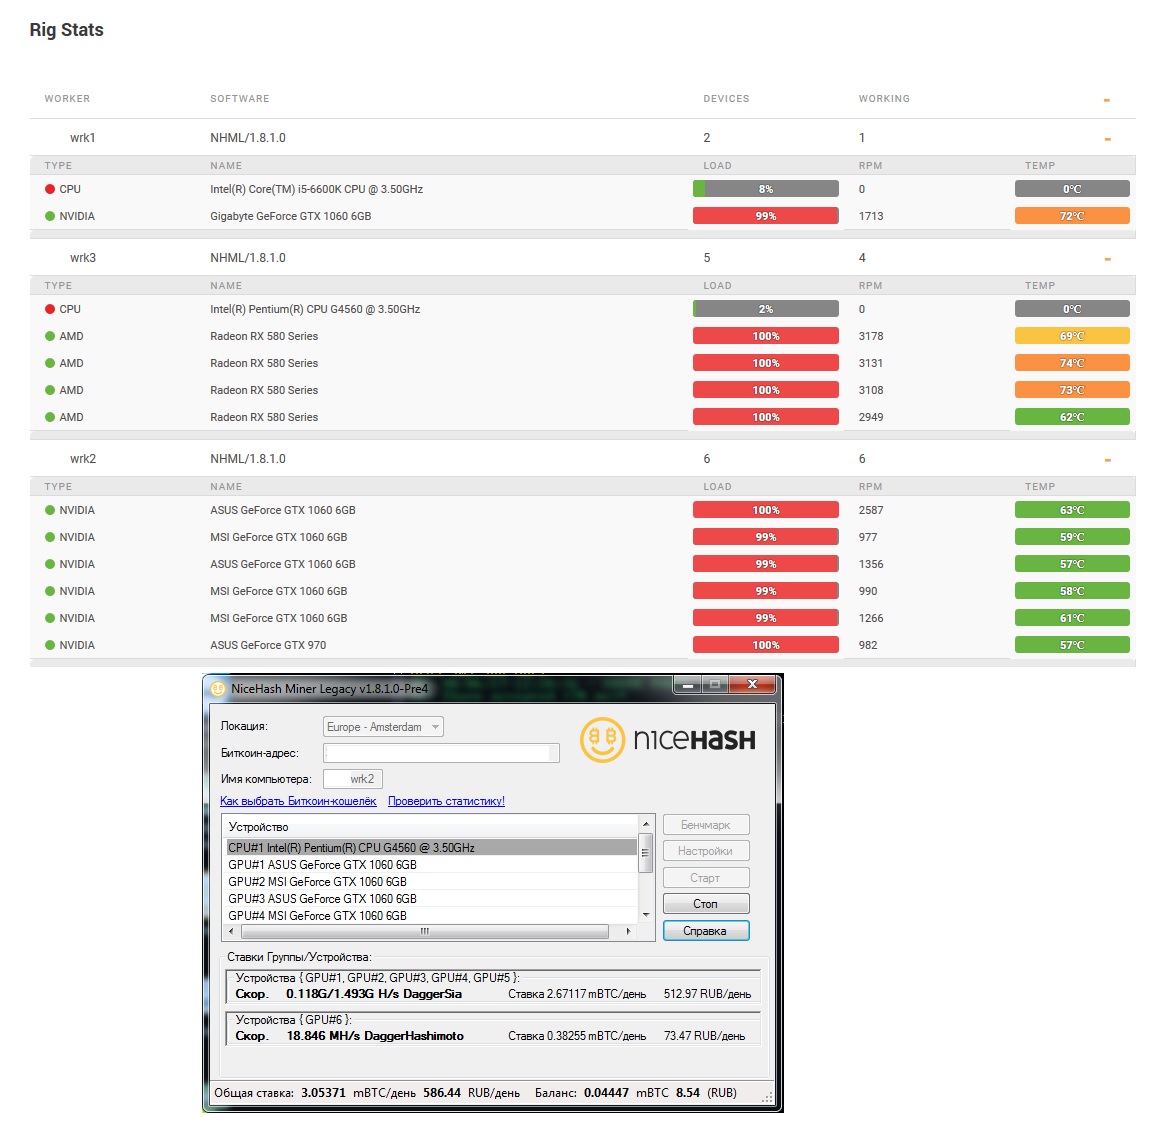Screen dimensions: 1150x1125
Task: Click the Справка help button
Action: tap(706, 931)
